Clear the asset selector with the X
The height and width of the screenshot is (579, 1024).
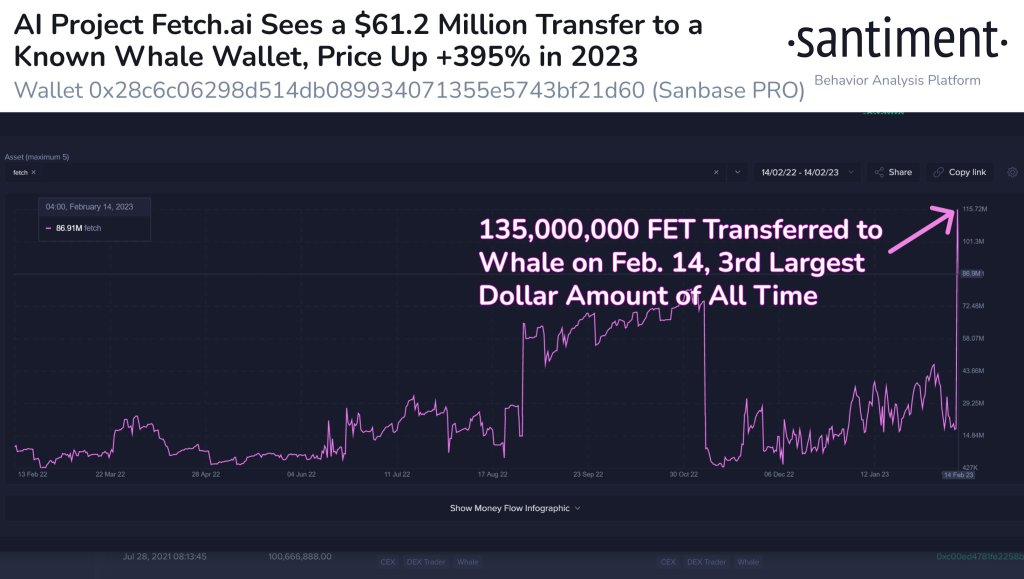click(x=716, y=172)
